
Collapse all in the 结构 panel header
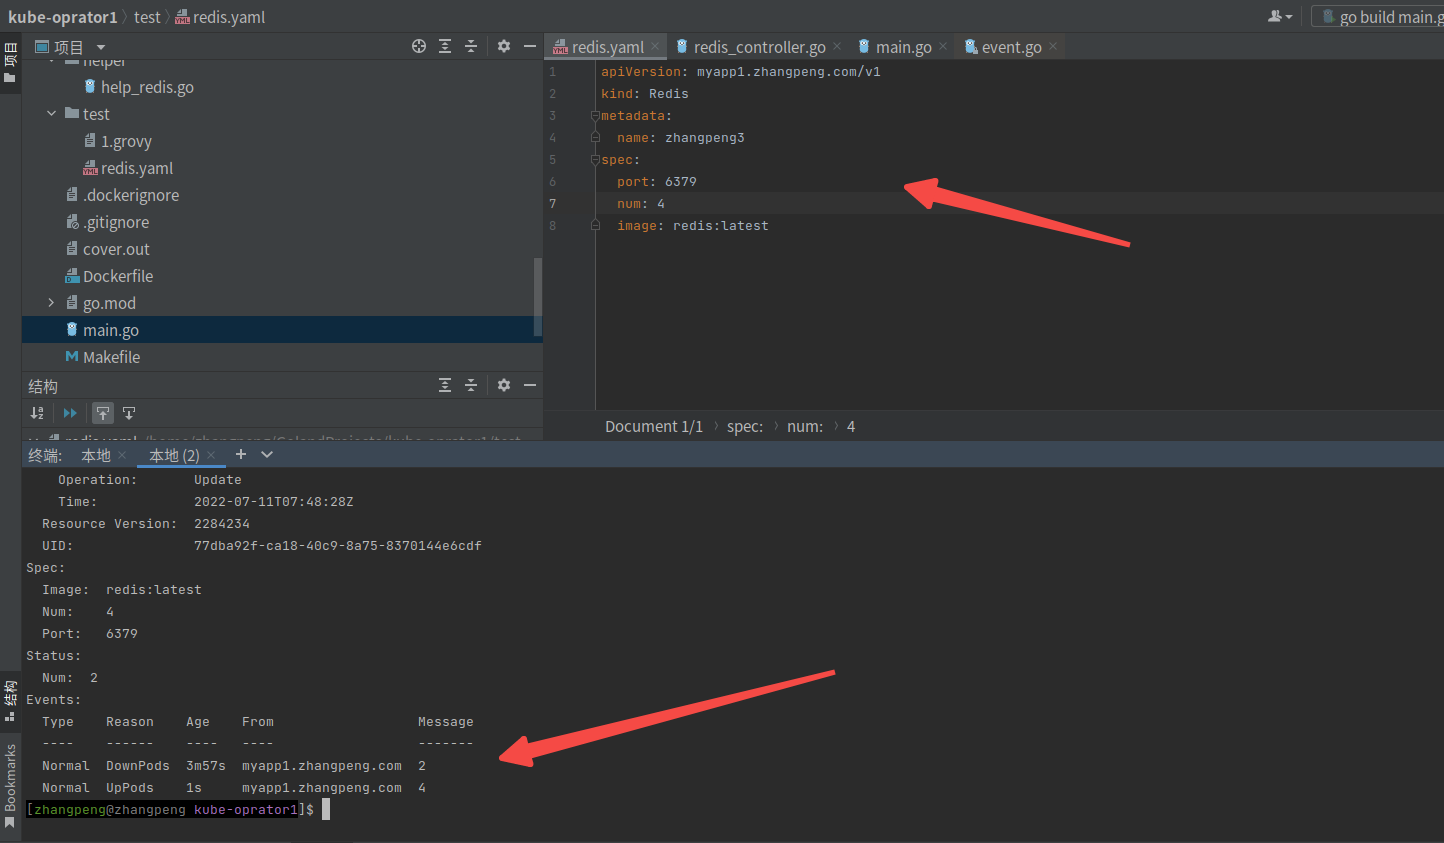471,385
